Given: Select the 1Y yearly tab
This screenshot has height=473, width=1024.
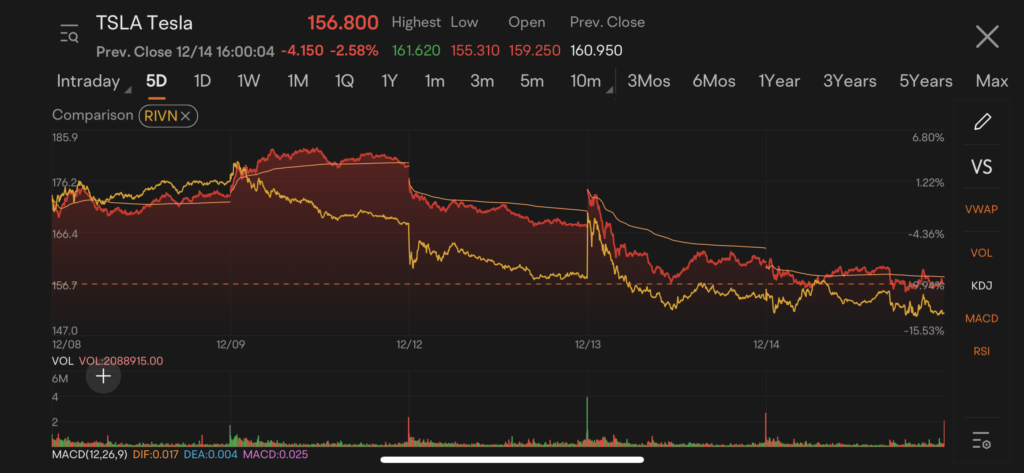Looking at the screenshot, I should (390, 81).
